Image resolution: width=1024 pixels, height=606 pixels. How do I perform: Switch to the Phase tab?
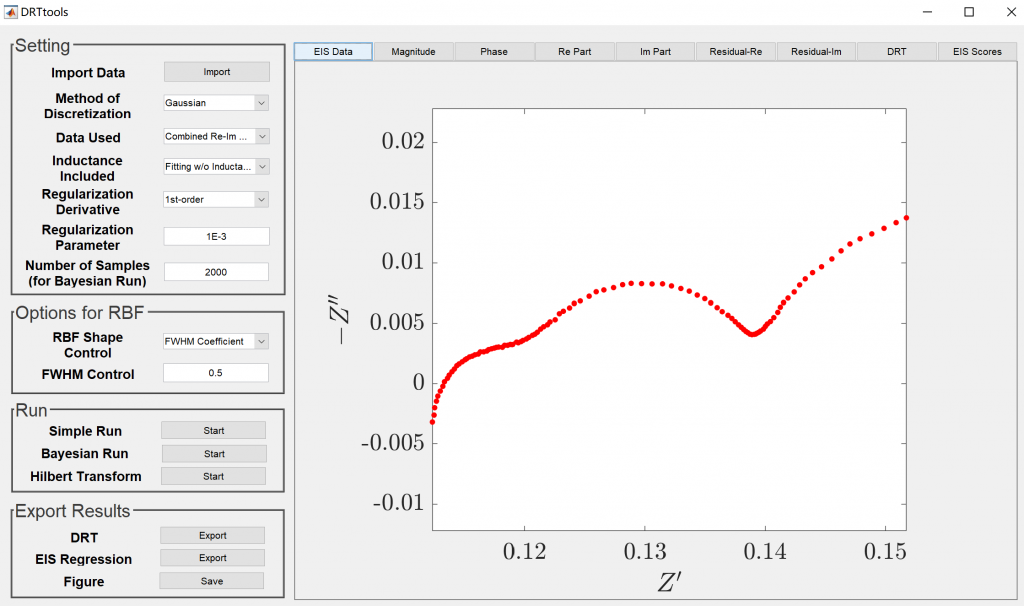point(494,52)
